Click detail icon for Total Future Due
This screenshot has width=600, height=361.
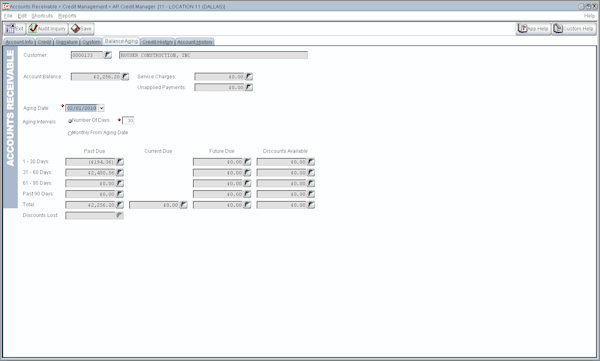click(248, 205)
